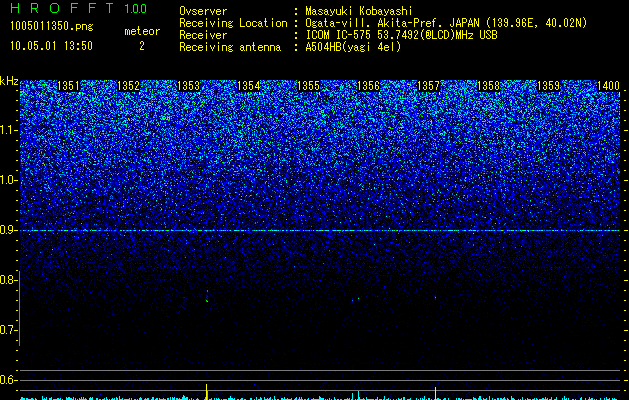Screen dimensions: 629x400
Task: Click the cyan power spike below 1356
Action: (x=358, y=395)
